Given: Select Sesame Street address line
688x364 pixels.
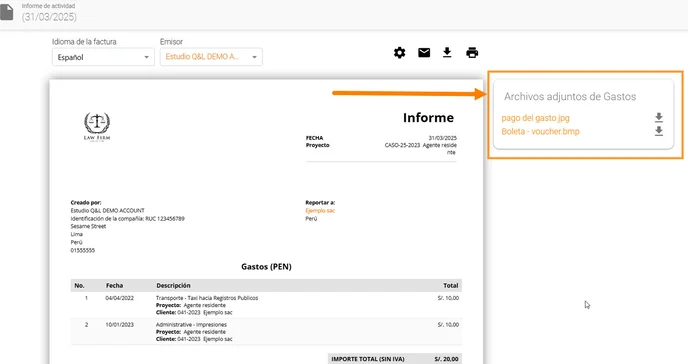Looking at the screenshot, I should [x=88, y=226].
